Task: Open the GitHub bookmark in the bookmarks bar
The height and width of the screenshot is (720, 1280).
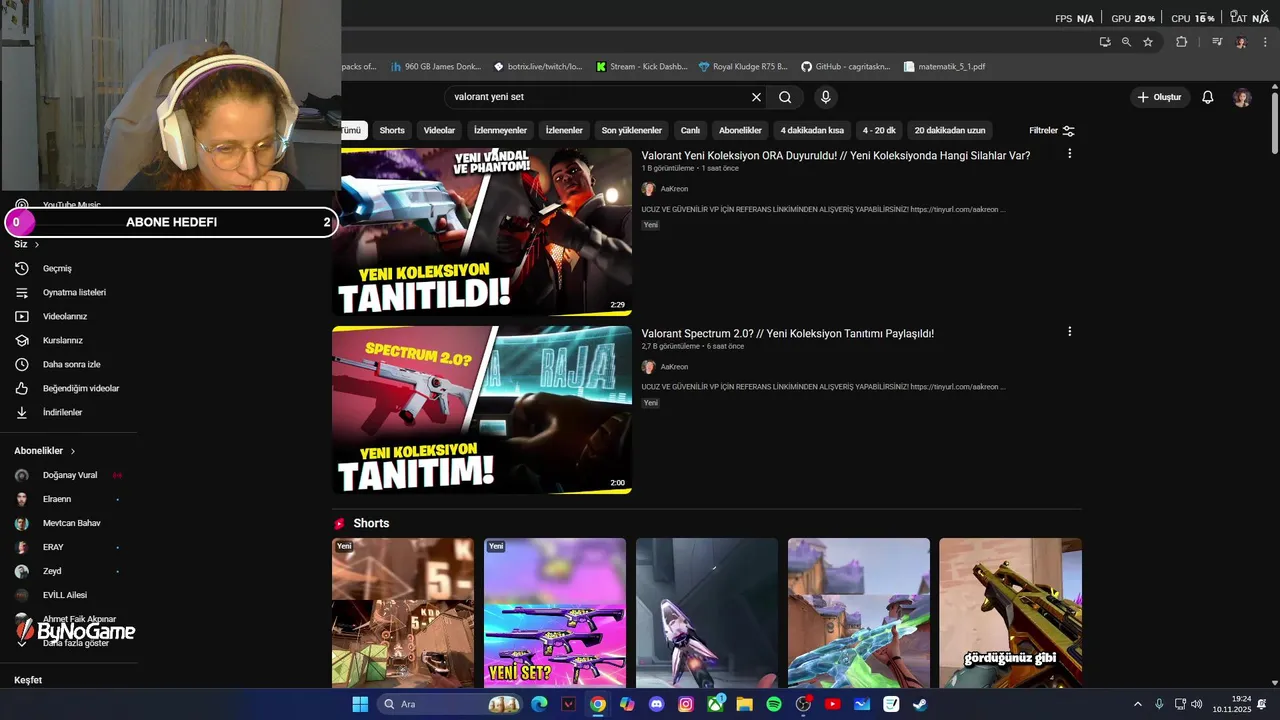Action: click(x=845, y=67)
